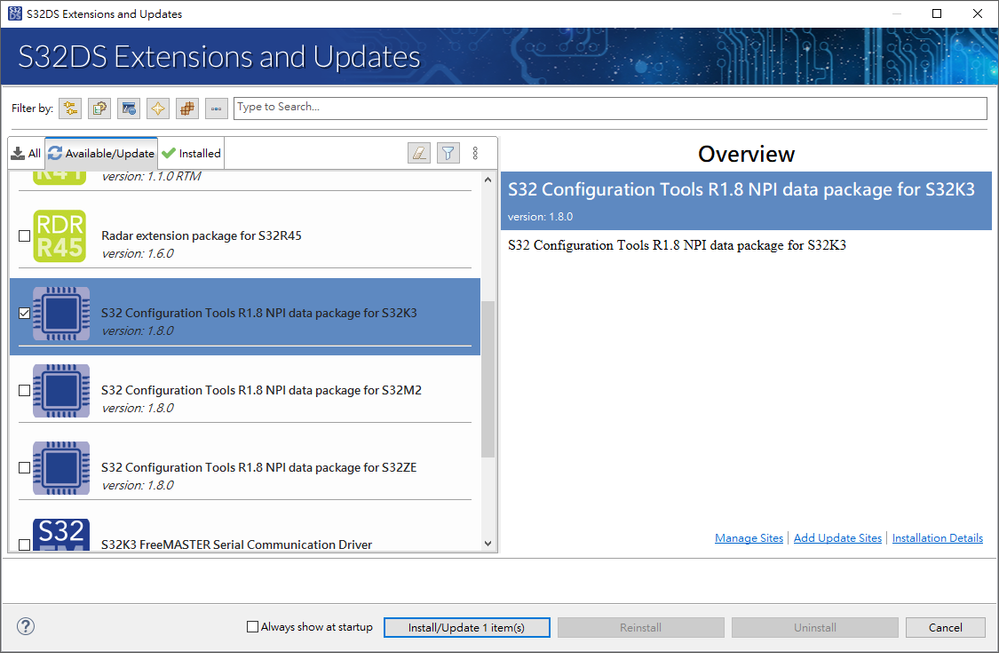The height and width of the screenshot is (653, 999).
Task: Switch to the All tab
Action: click(x=26, y=154)
